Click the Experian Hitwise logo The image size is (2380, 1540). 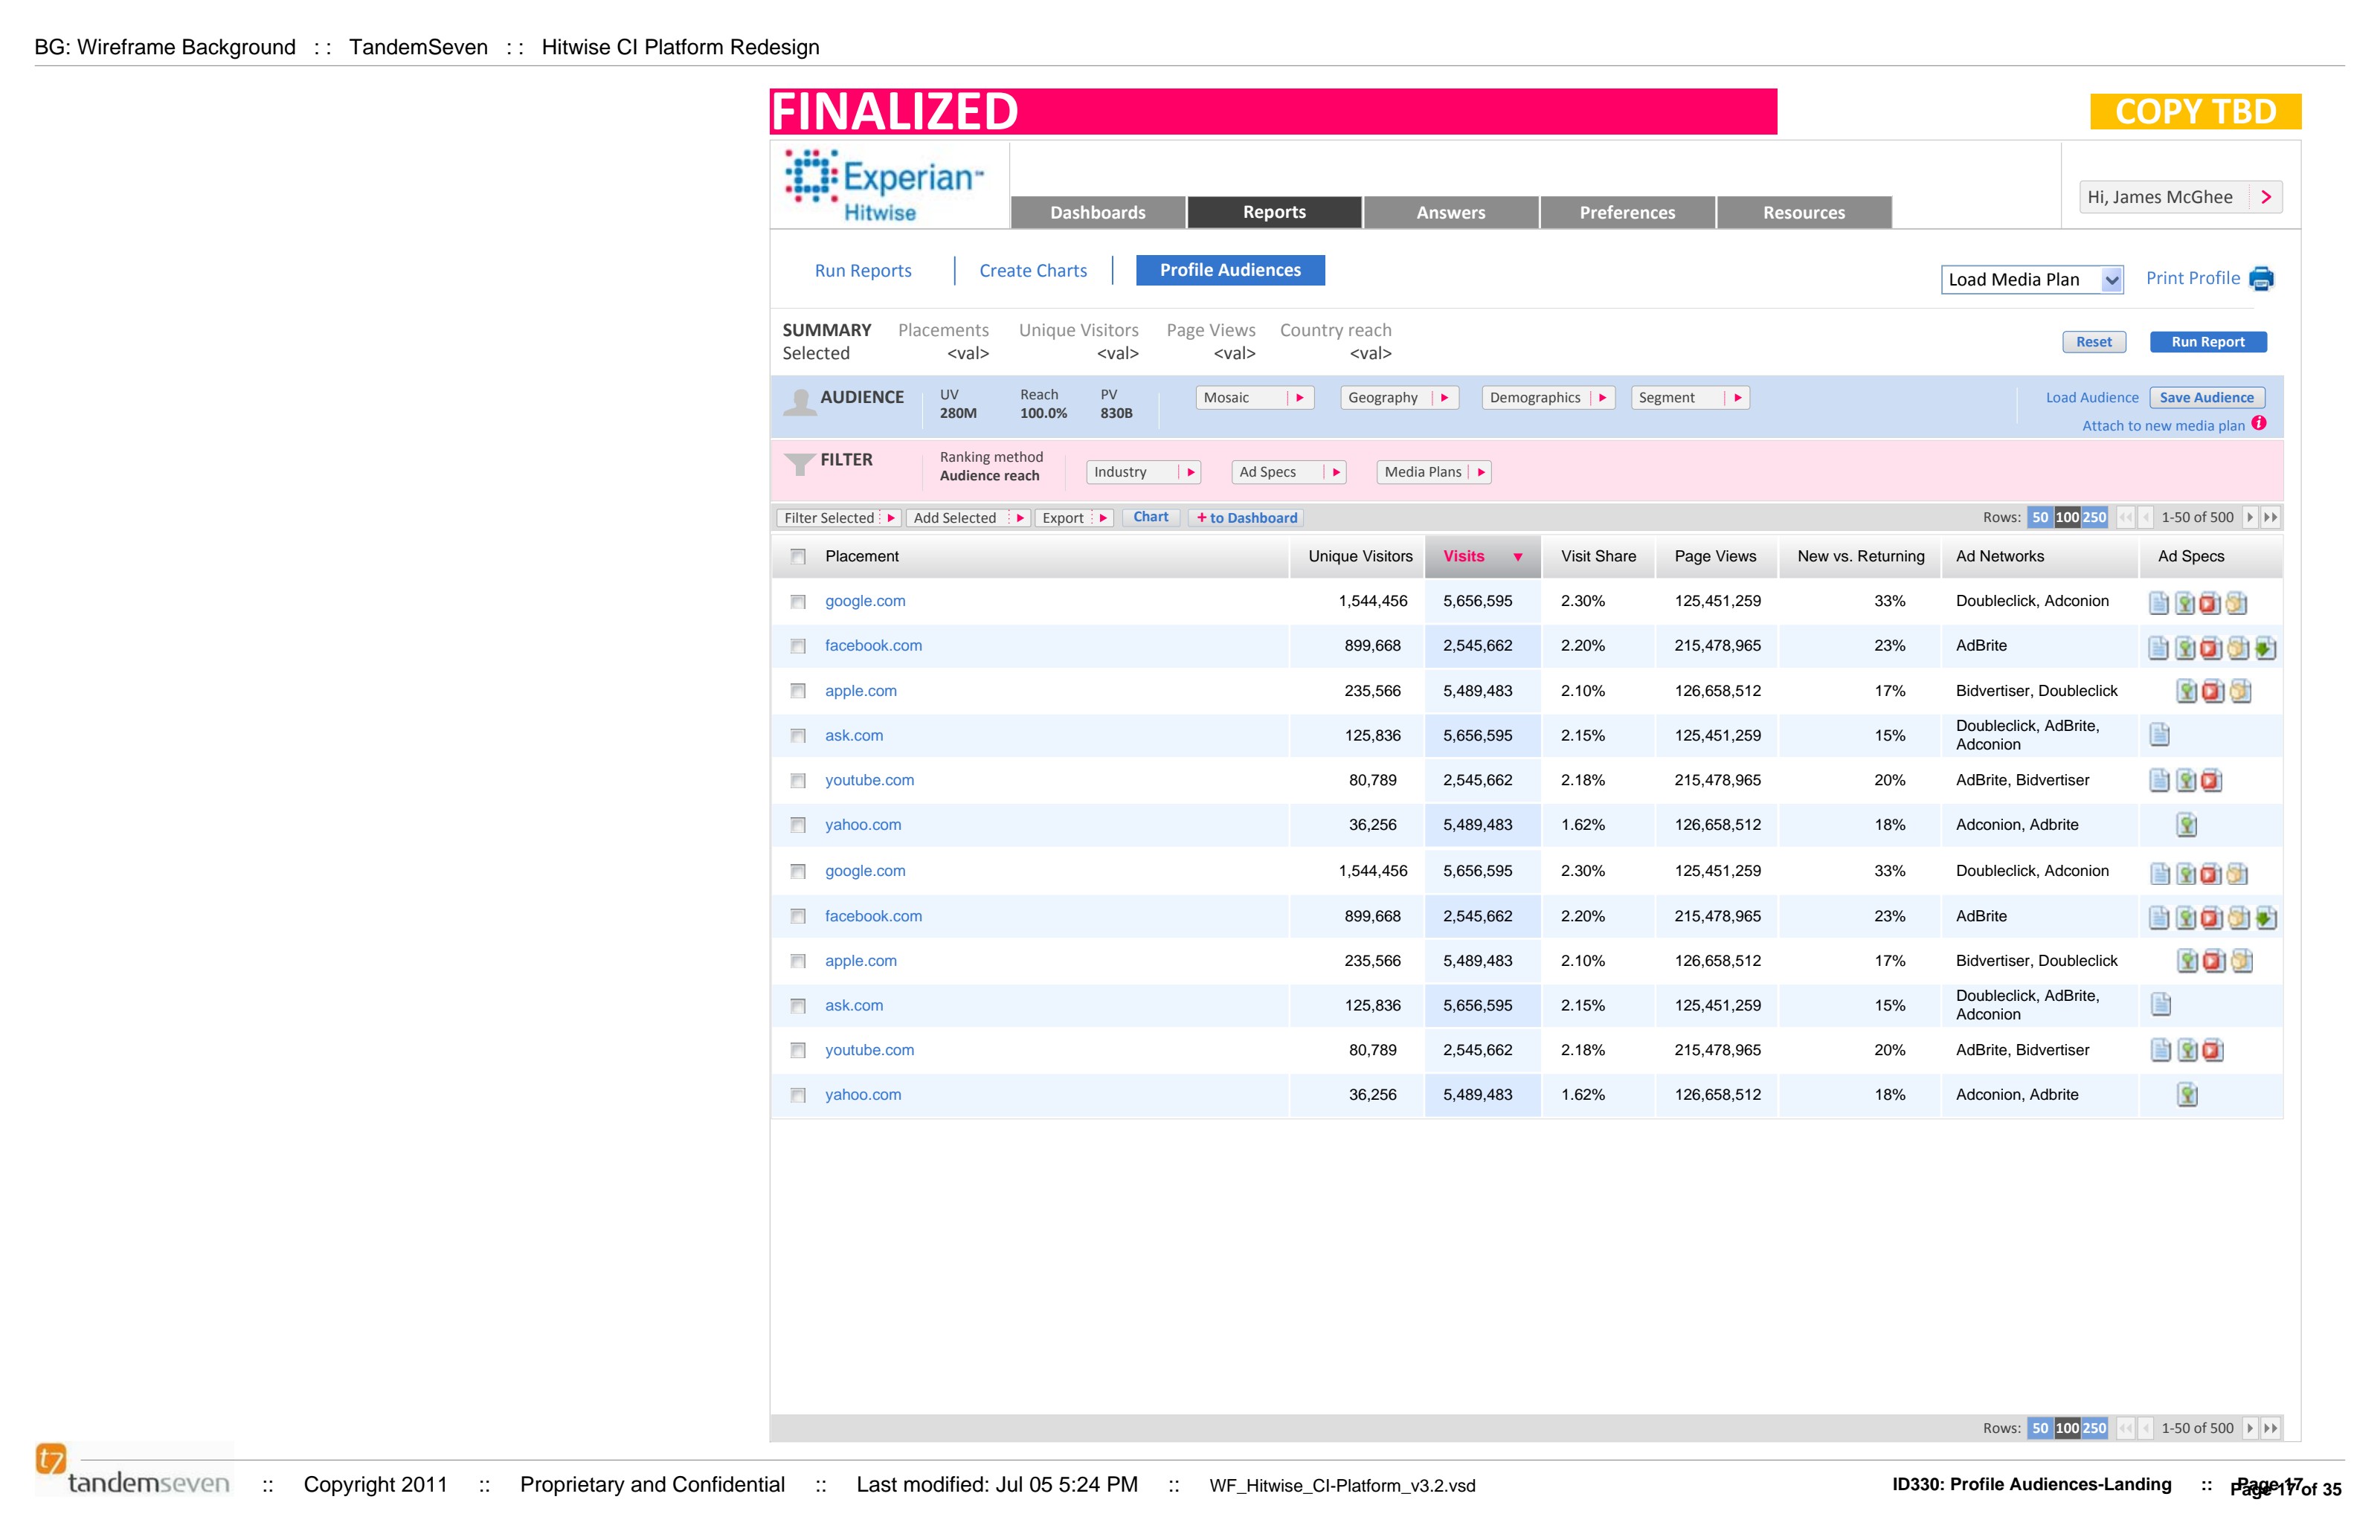[885, 186]
